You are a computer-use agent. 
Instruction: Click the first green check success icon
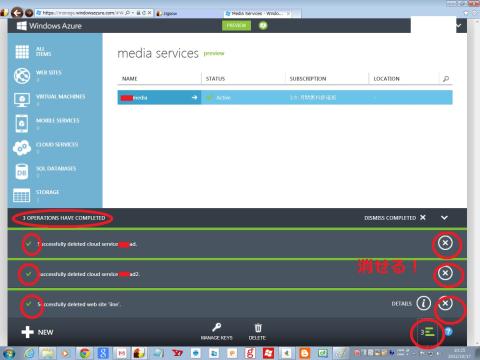pos(29,244)
